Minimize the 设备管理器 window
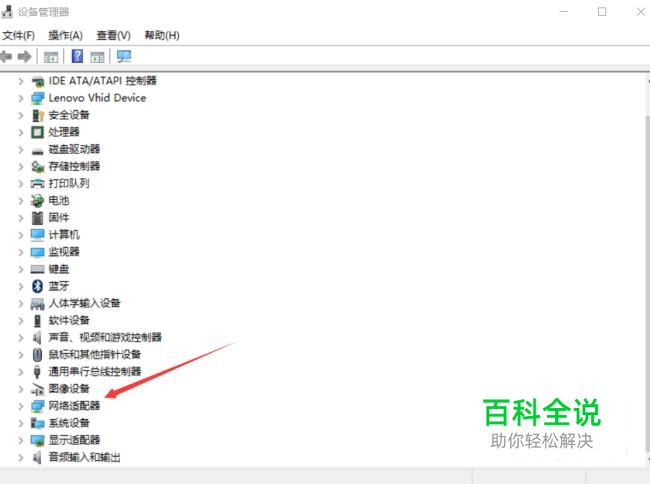This screenshot has height=484, width=650. tap(564, 12)
